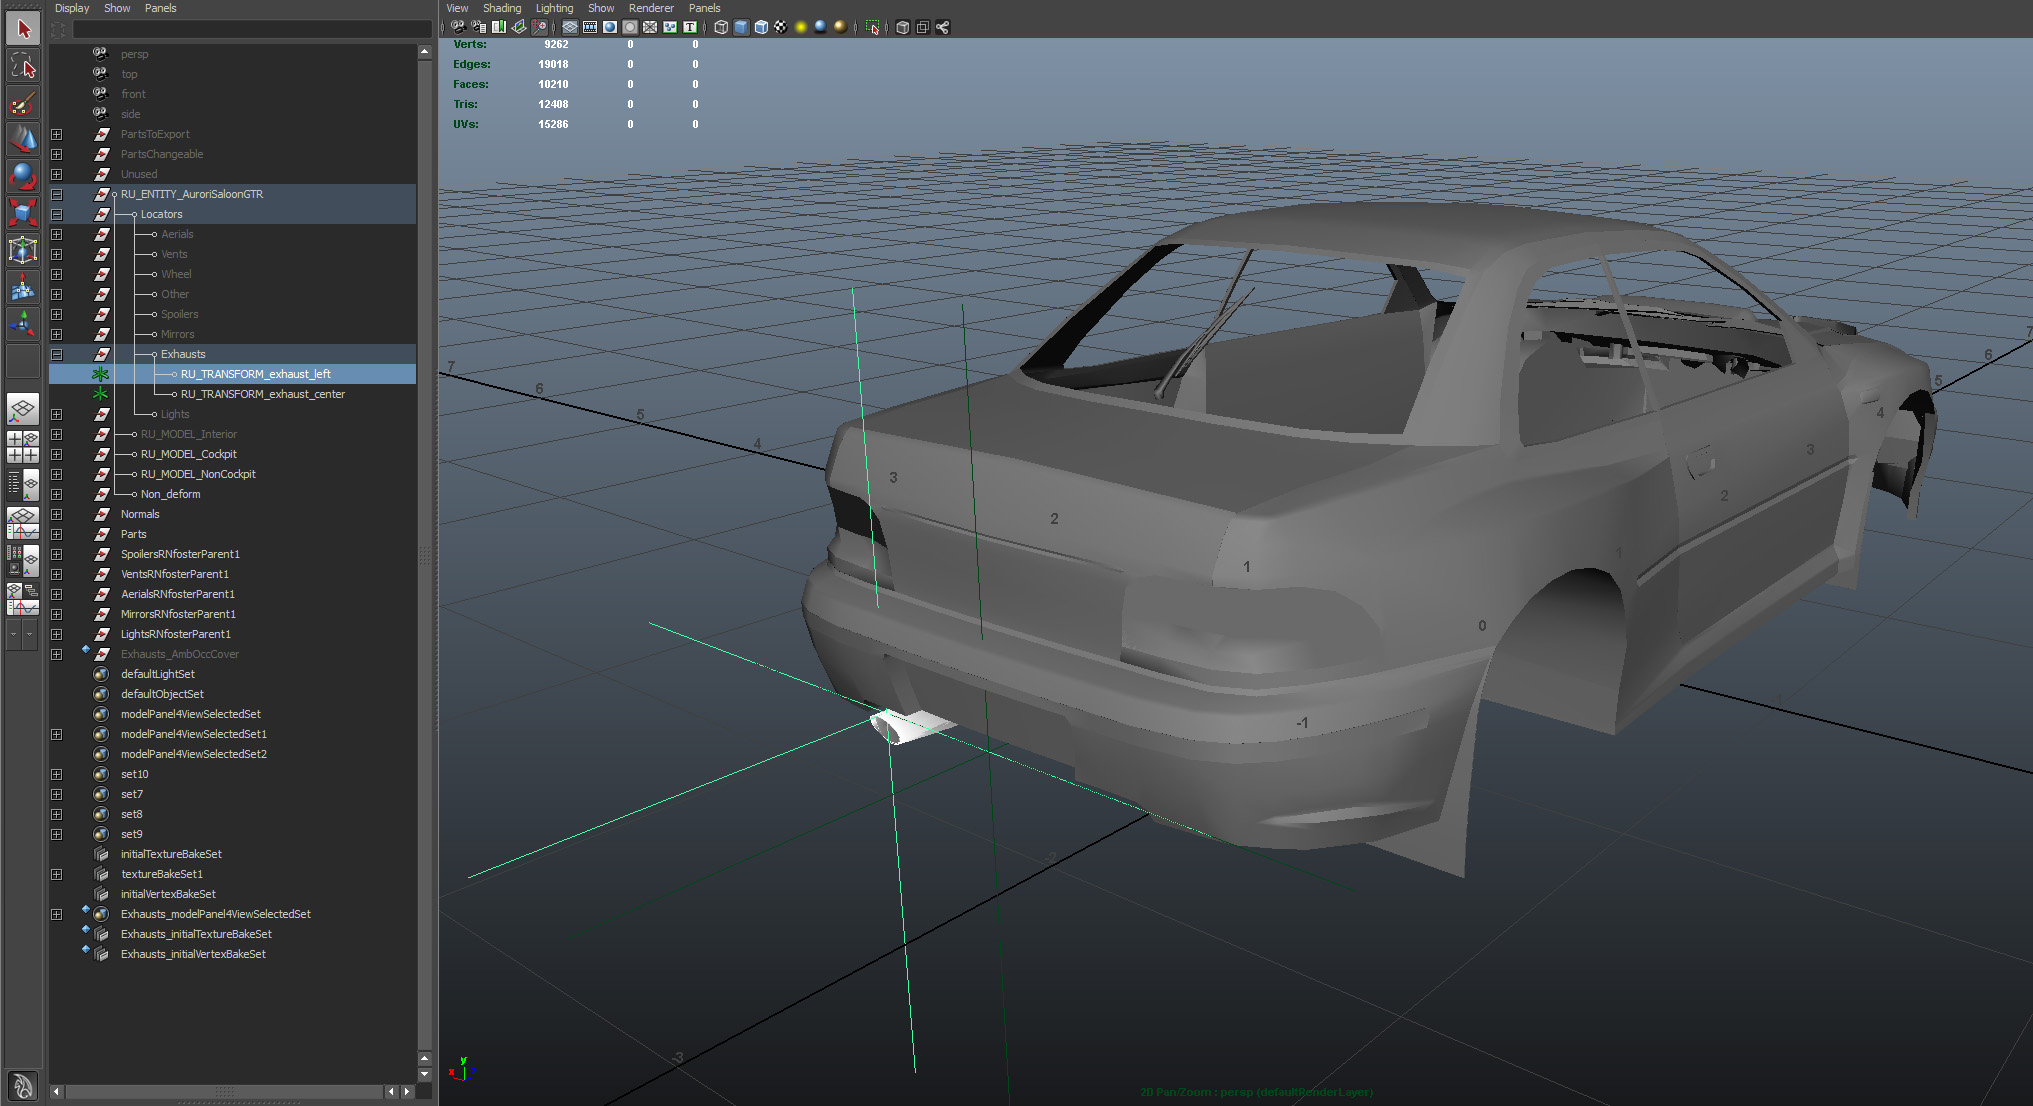Open the viewport Shading menu

coord(501,8)
